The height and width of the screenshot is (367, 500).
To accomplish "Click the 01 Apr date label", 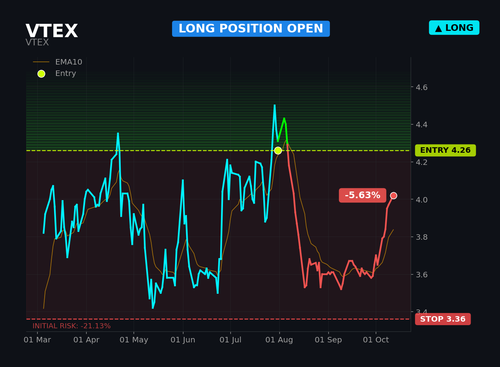I will point(86,340).
